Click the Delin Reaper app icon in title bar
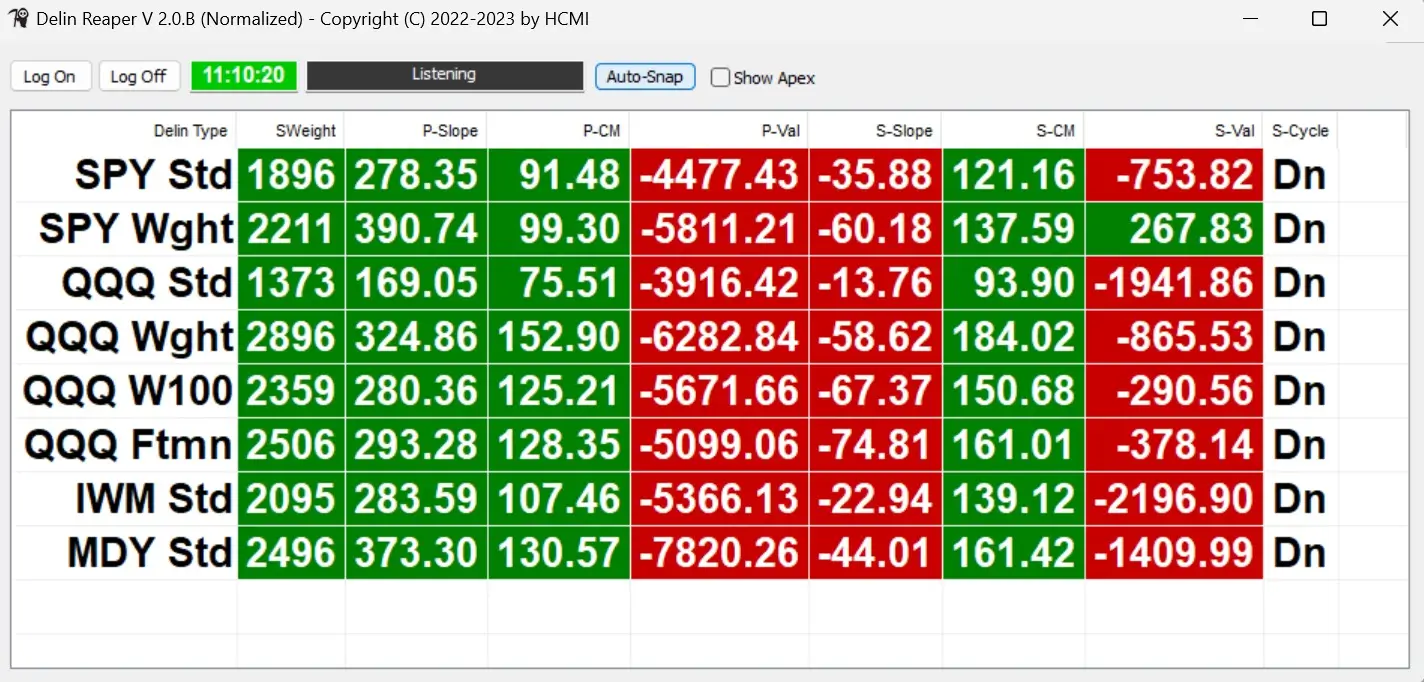 (x=17, y=19)
